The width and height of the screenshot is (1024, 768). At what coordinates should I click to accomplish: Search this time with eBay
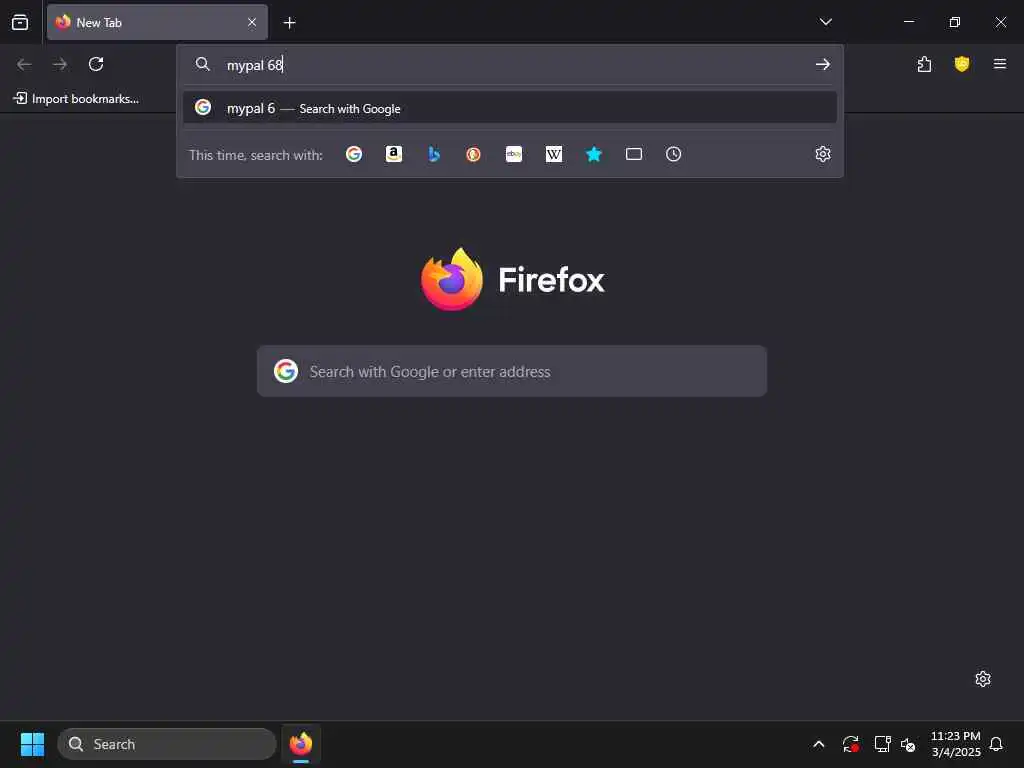coord(514,154)
